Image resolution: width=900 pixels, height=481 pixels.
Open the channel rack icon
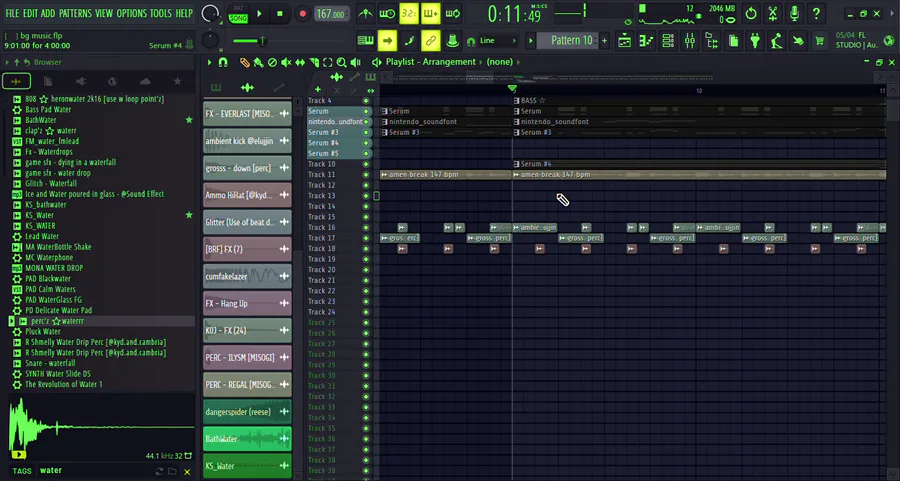[668, 41]
